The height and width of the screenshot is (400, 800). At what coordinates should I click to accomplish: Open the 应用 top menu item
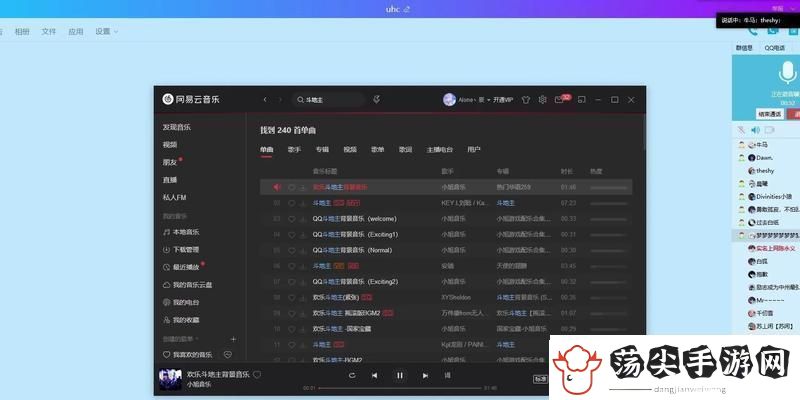tap(76, 32)
